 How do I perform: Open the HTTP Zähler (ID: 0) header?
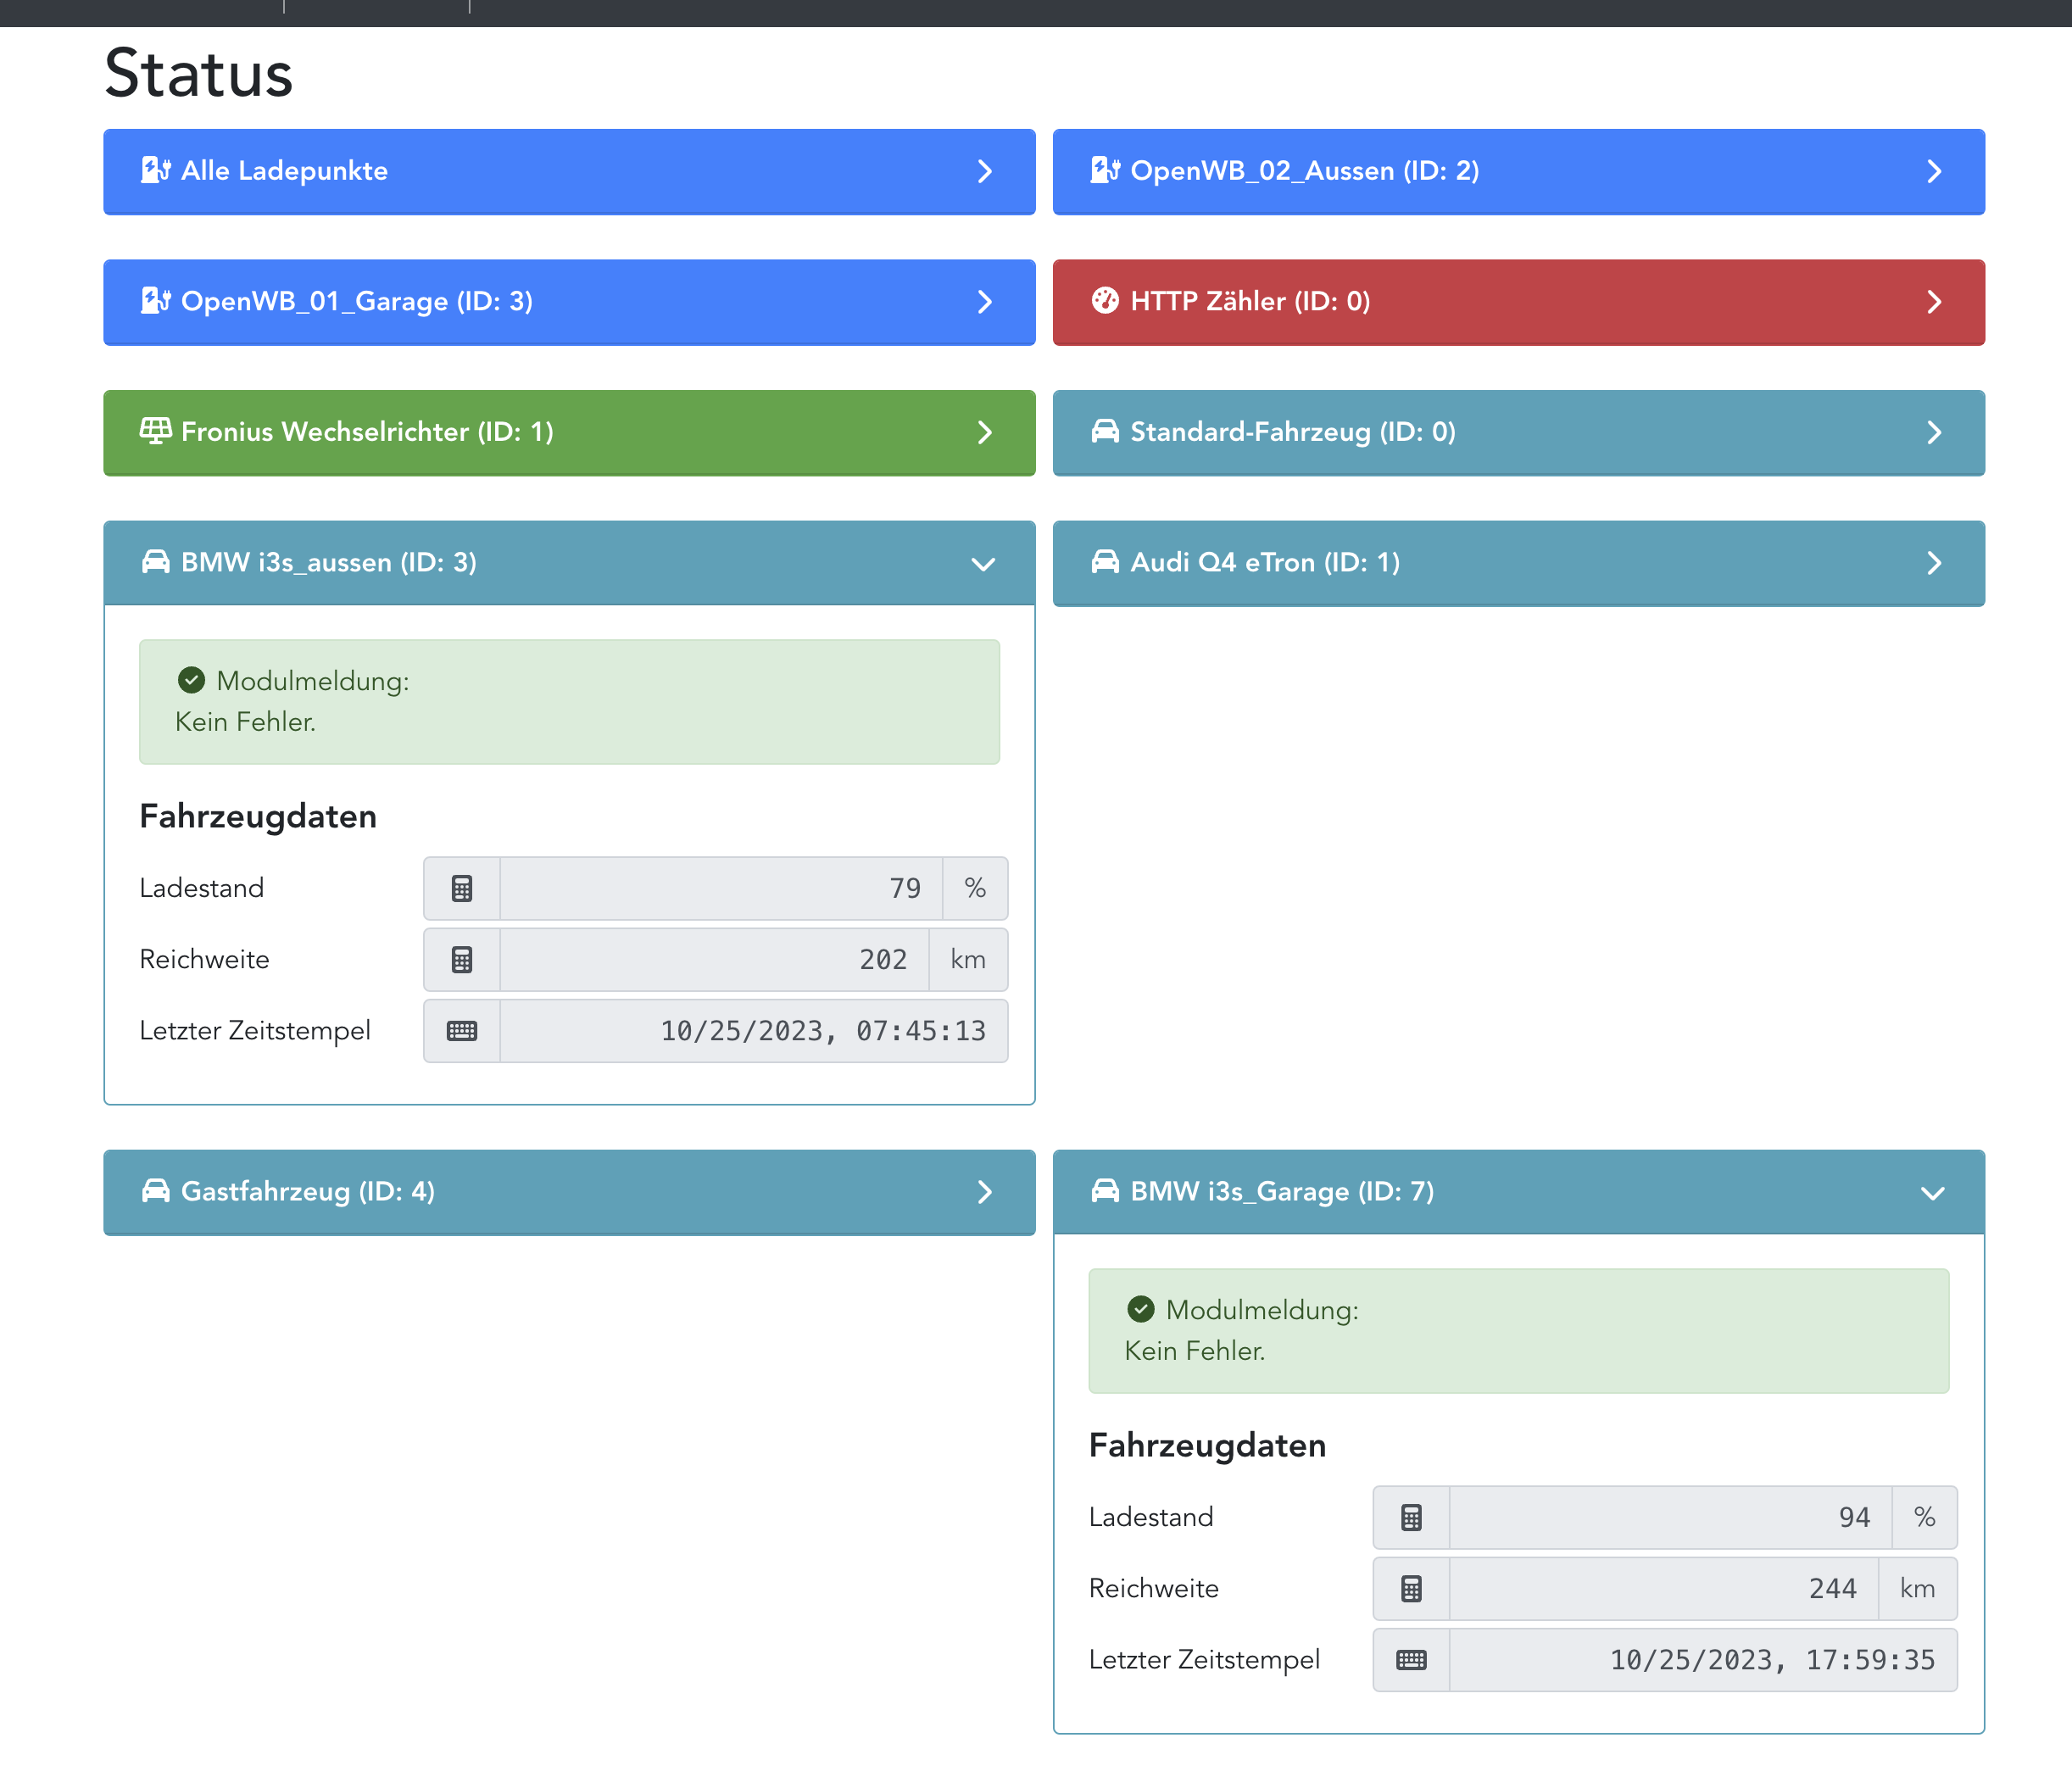pos(1249,301)
